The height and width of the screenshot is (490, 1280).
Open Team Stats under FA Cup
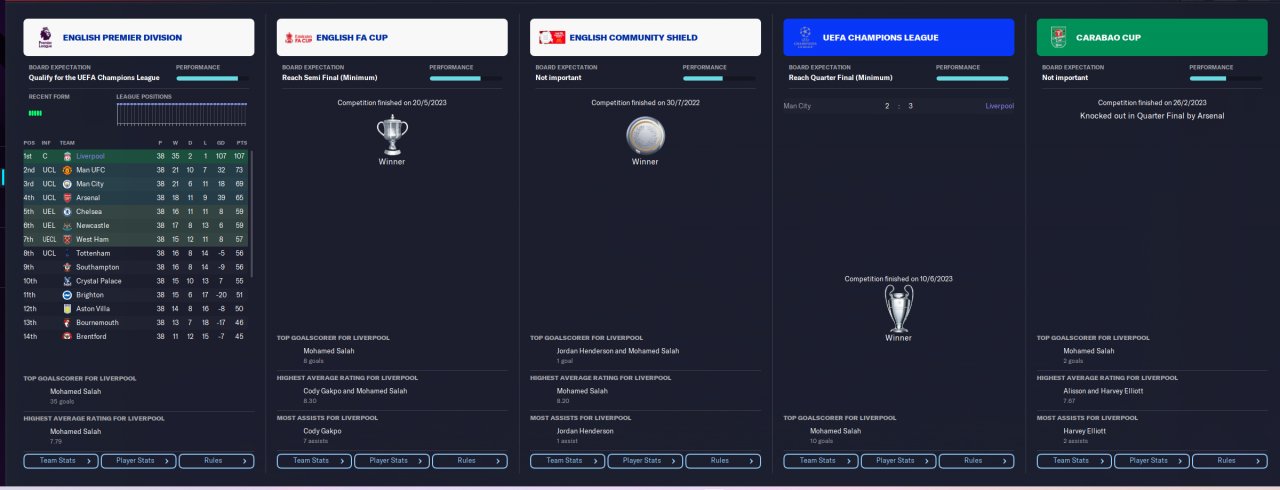click(314, 461)
